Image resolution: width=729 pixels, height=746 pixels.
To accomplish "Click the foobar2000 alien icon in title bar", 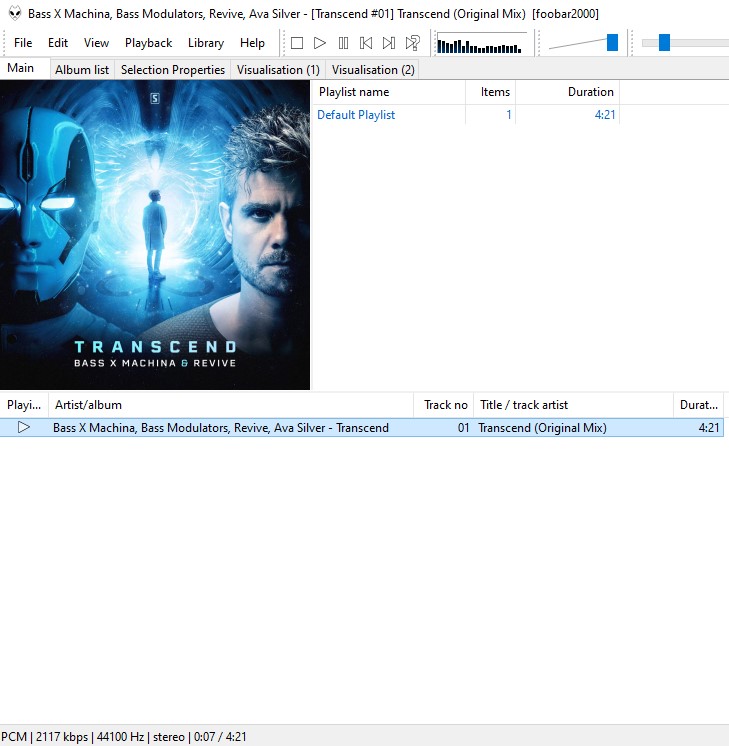I will click(x=15, y=13).
